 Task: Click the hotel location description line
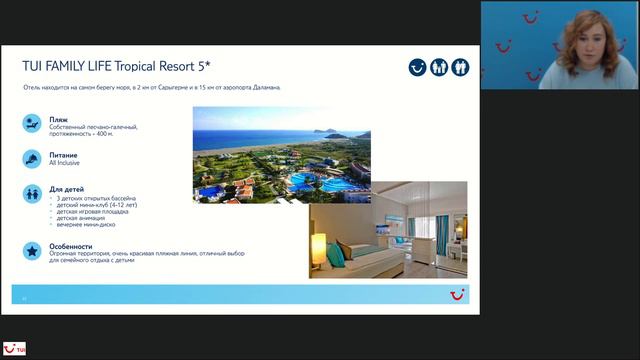coord(152,87)
